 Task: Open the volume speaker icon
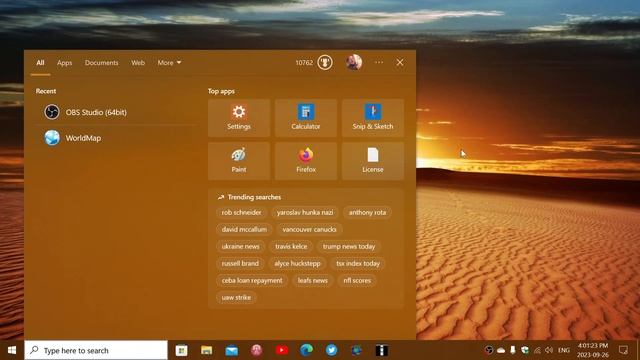pos(549,350)
